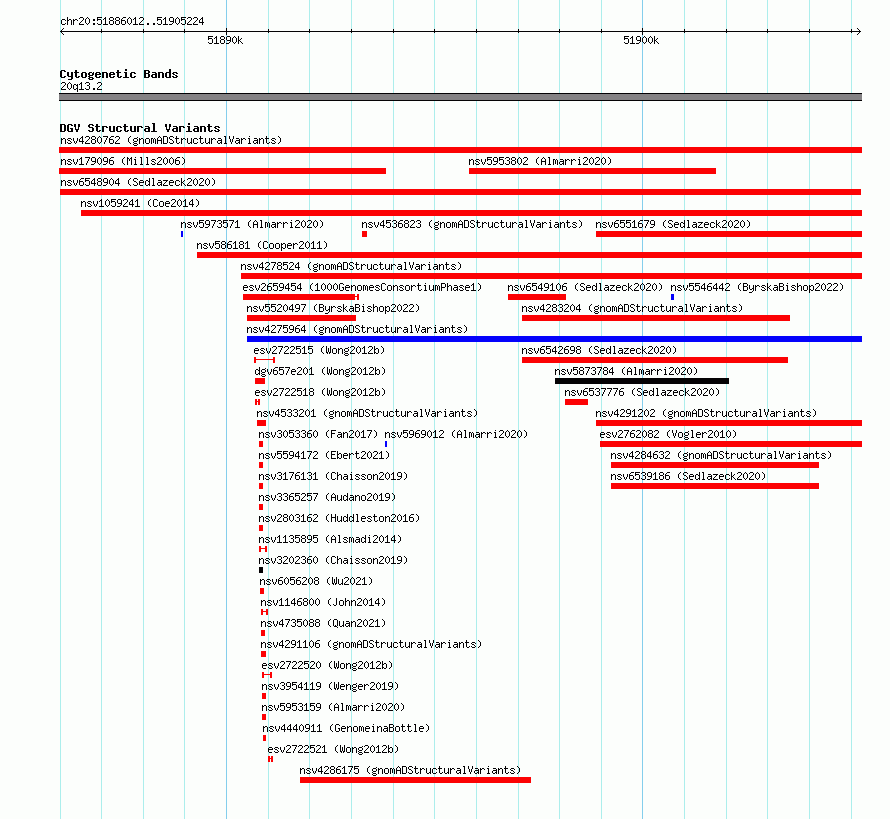This screenshot has height=819, width=890.
Task: Open esv2722520 (Wong2012b) label
Action: tap(327, 665)
